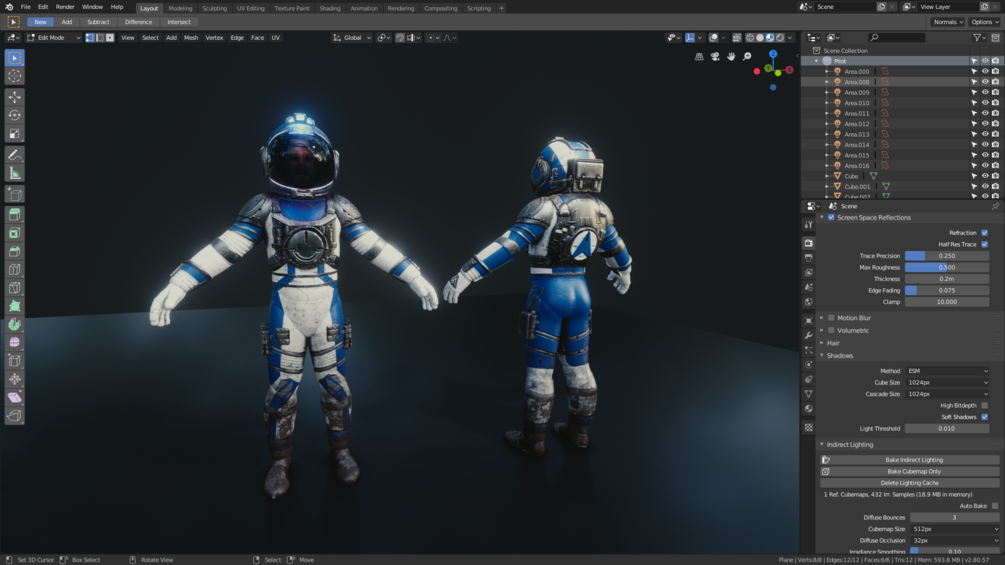Viewport: 1005px width, 565px height.
Task: Toggle X-ray in viewport header
Action: click(x=736, y=38)
